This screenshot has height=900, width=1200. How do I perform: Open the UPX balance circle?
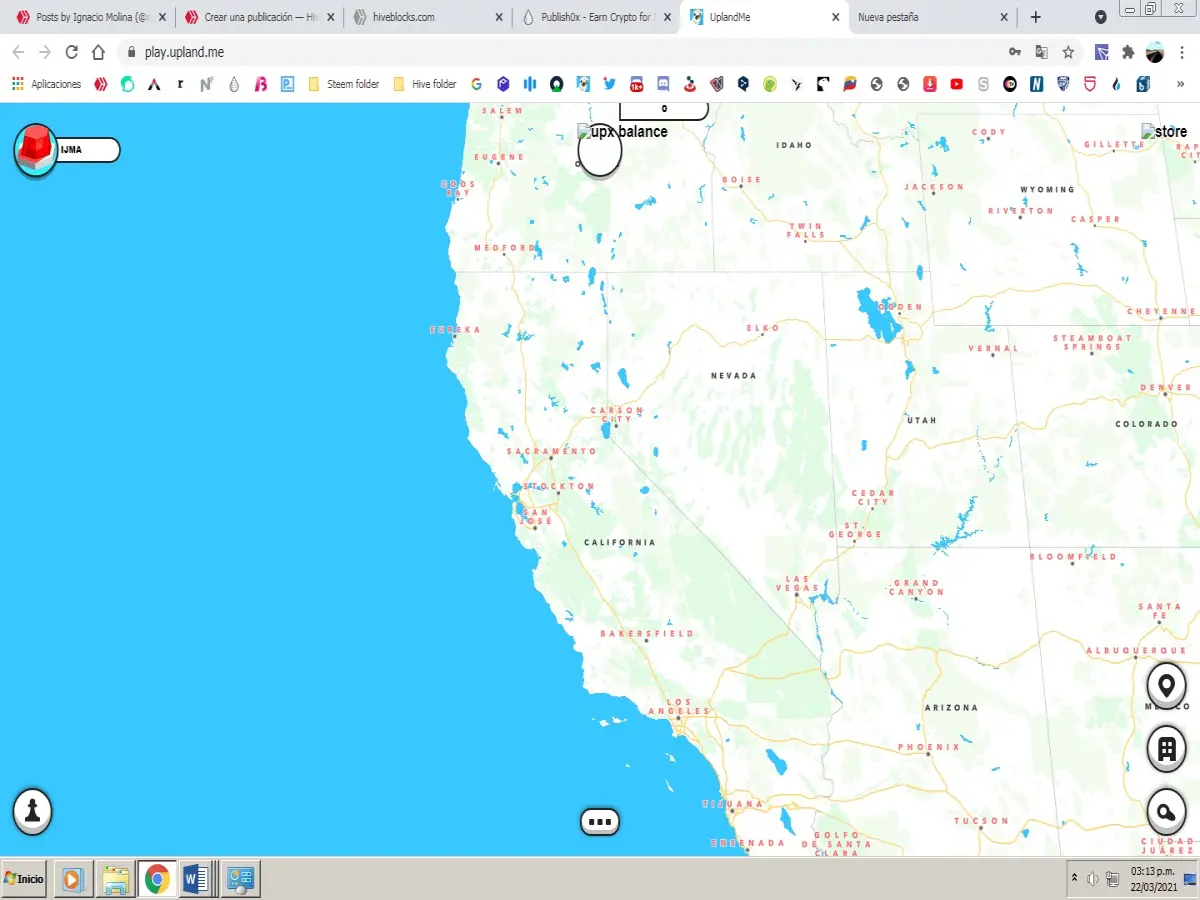tap(600, 151)
